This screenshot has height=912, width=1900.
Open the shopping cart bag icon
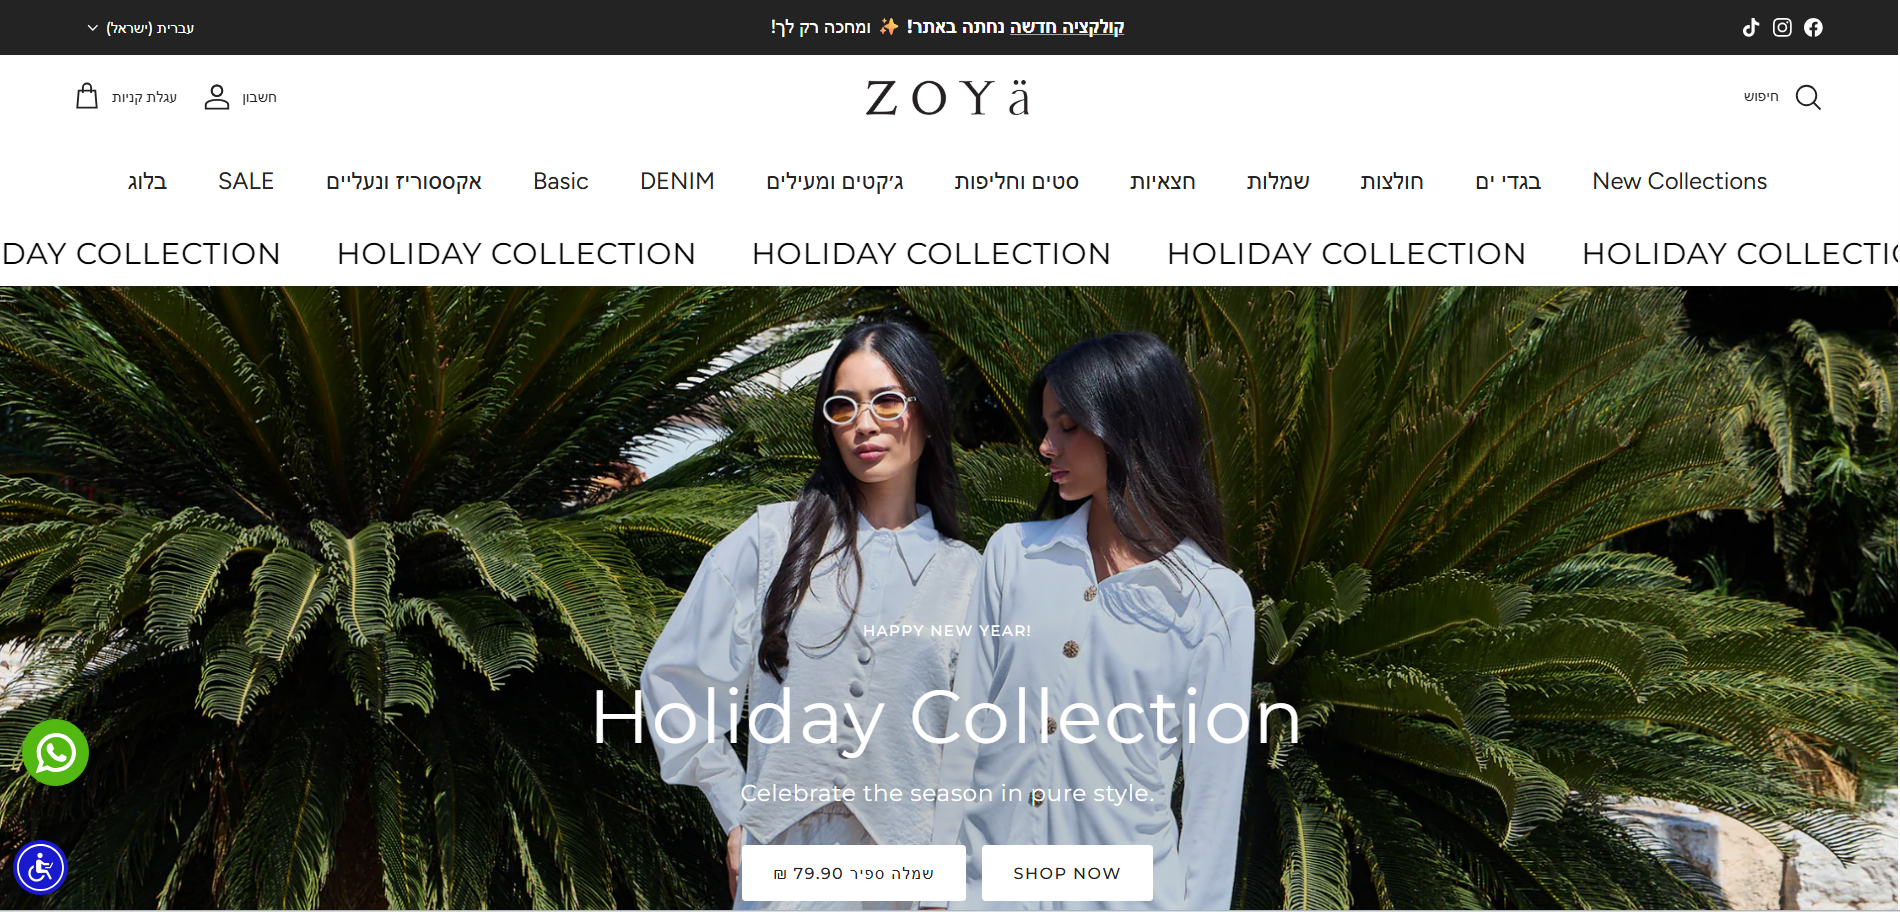87,96
